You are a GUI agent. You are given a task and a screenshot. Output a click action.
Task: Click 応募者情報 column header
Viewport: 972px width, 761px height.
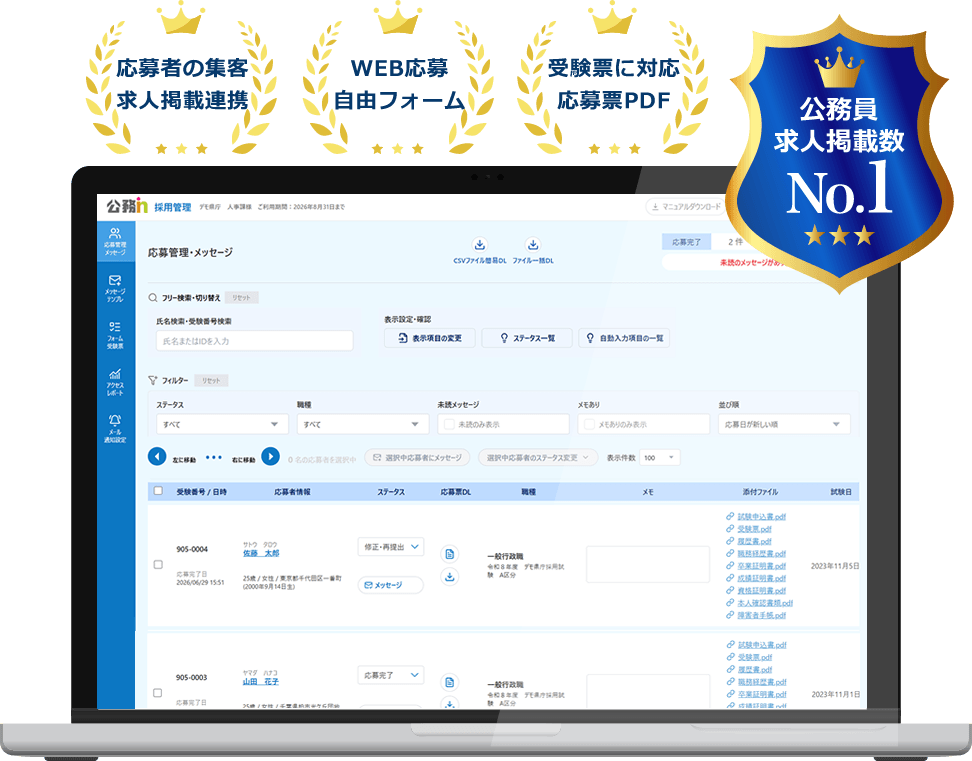click(293, 492)
